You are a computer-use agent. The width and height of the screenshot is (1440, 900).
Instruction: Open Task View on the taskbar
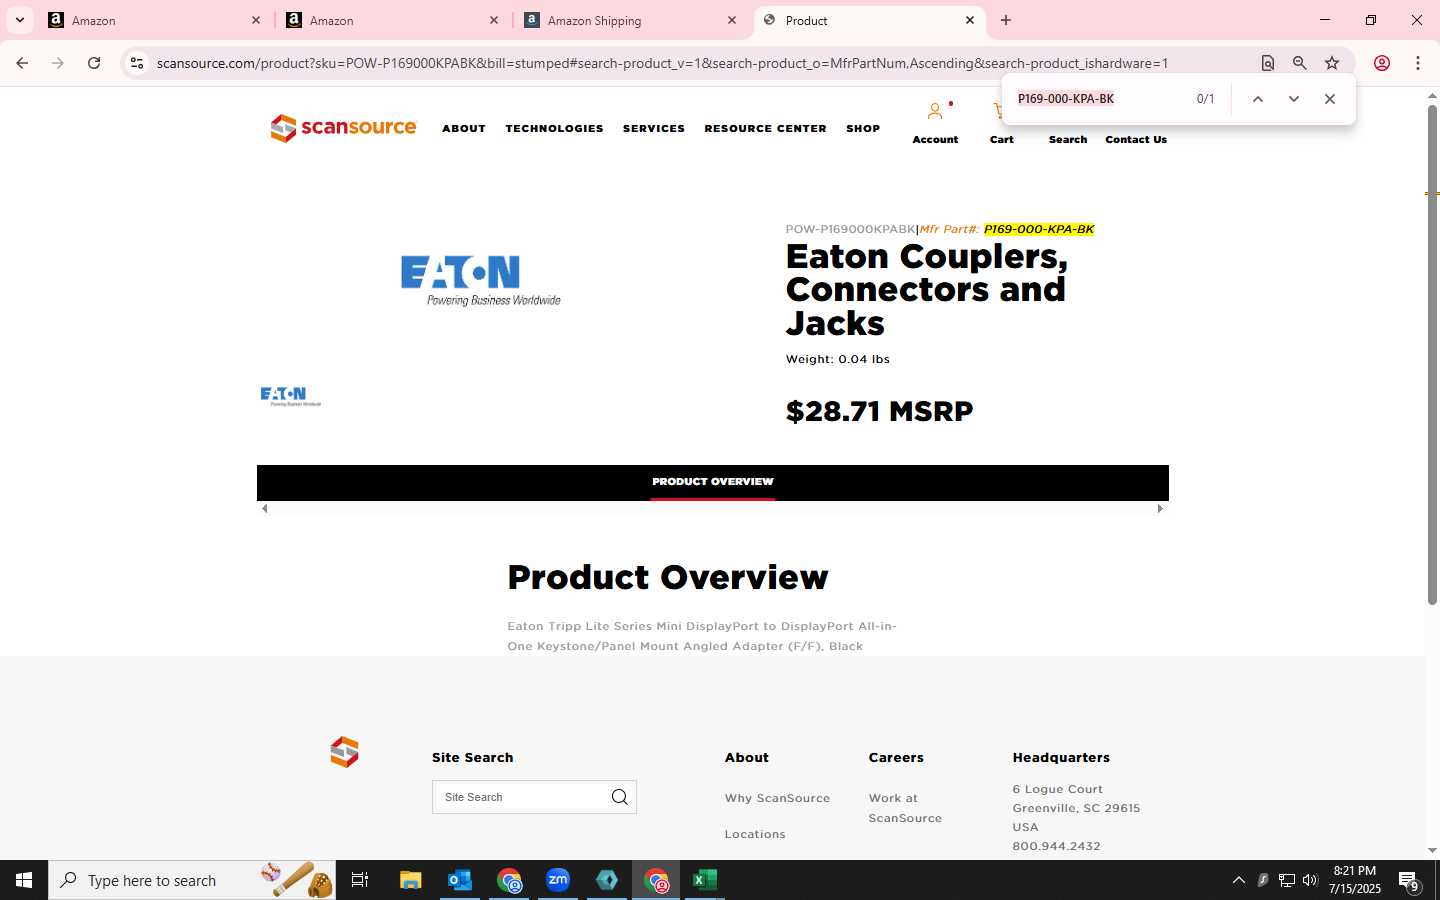(360, 880)
